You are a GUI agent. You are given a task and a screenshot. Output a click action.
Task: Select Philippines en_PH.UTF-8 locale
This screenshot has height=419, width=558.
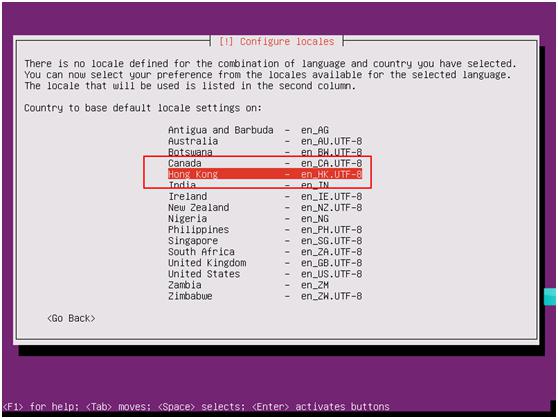pyautogui.click(x=265, y=230)
